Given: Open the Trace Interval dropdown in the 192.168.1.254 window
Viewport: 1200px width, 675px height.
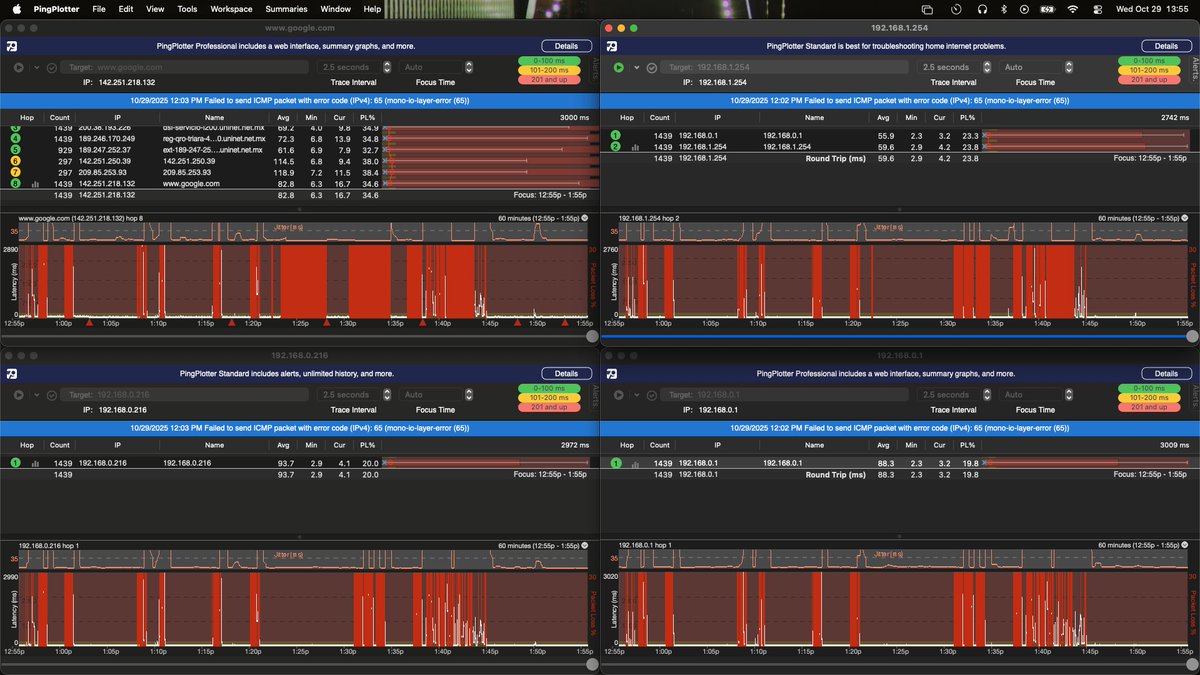Looking at the screenshot, I should click(954, 67).
